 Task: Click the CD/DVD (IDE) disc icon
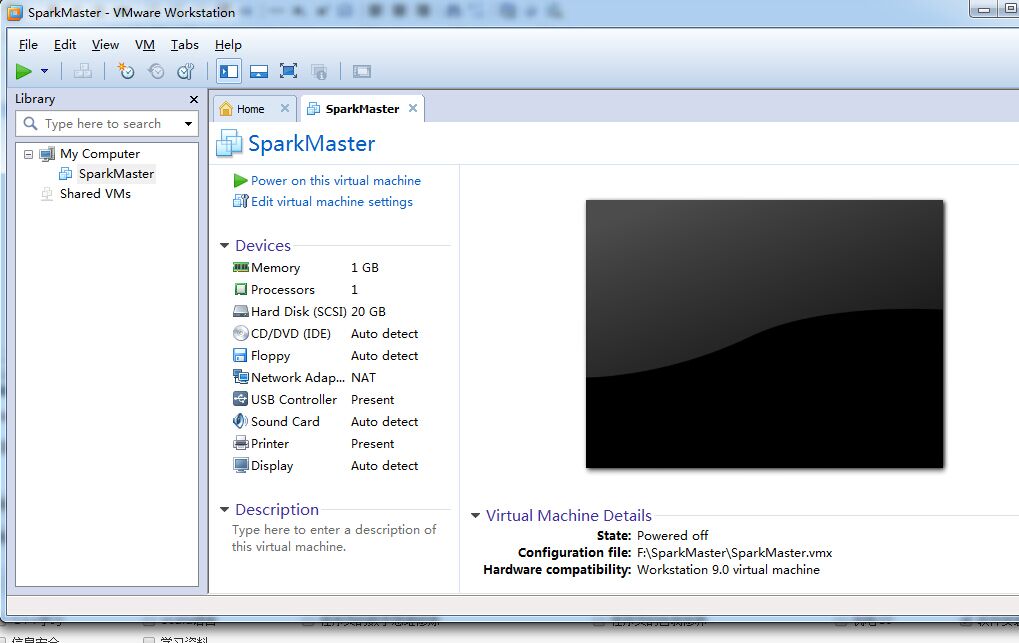click(240, 334)
